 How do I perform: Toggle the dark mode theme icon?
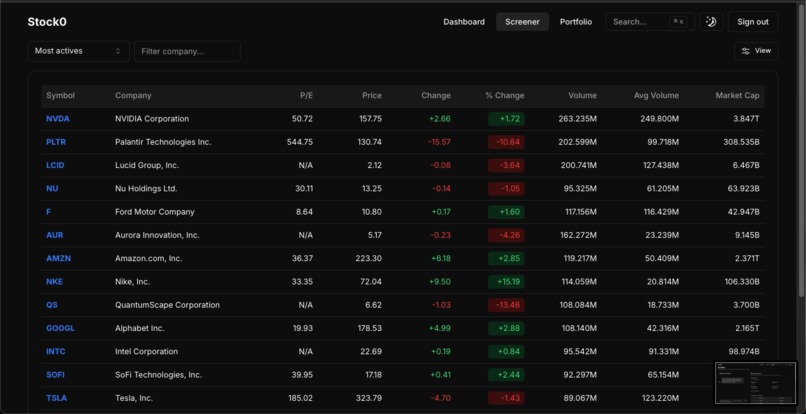(711, 22)
